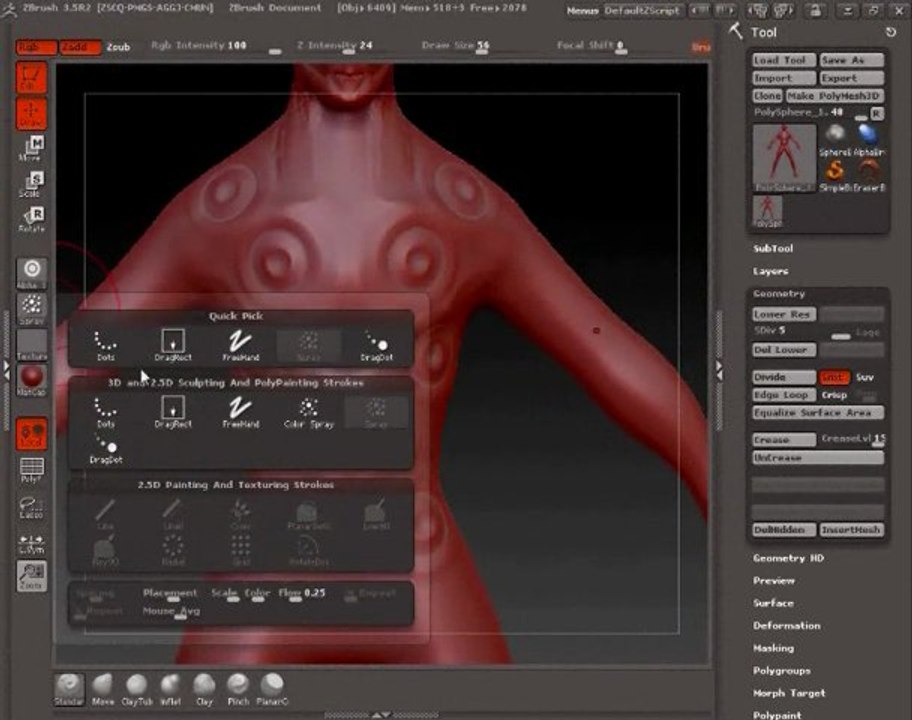Viewport: 912px width, 720px height.
Task: Pick the Color Spray stroke icon
Action: 308,412
